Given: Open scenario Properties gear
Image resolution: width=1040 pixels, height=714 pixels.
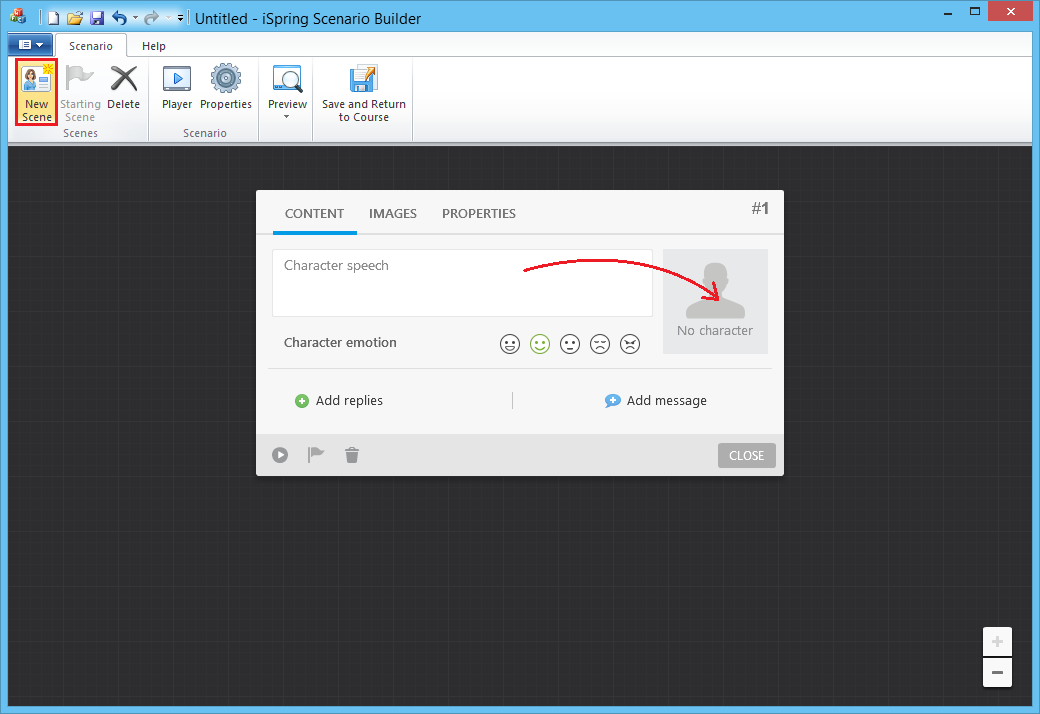Looking at the screenshot, I should pos(226,87).
